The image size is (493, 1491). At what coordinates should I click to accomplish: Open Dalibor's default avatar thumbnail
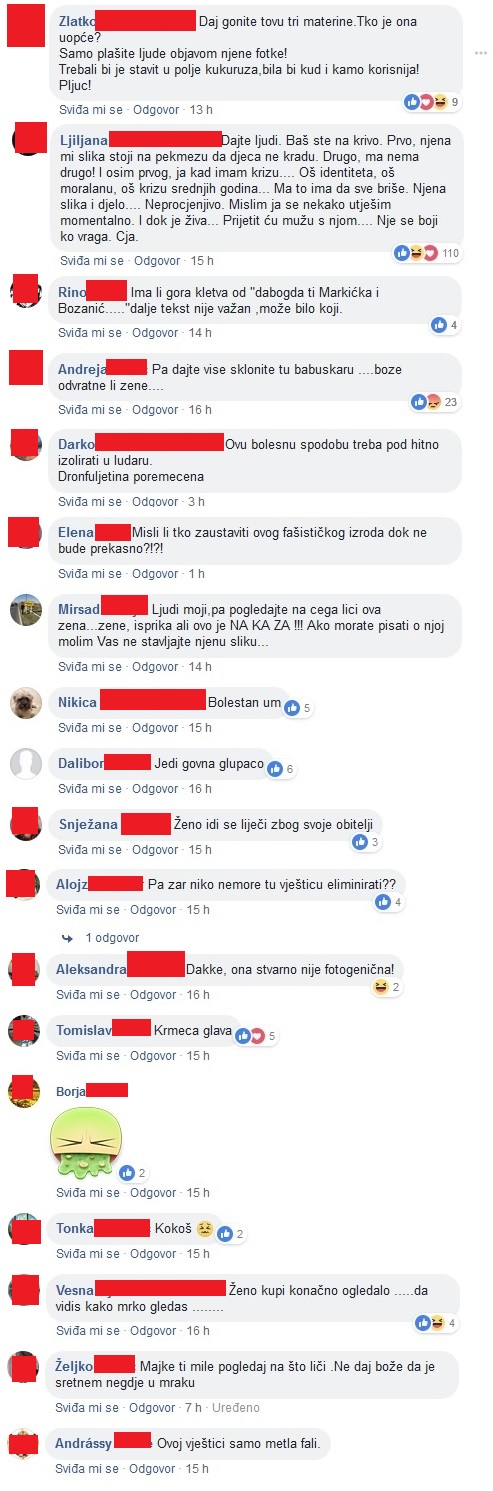click(x=24, y=764)
